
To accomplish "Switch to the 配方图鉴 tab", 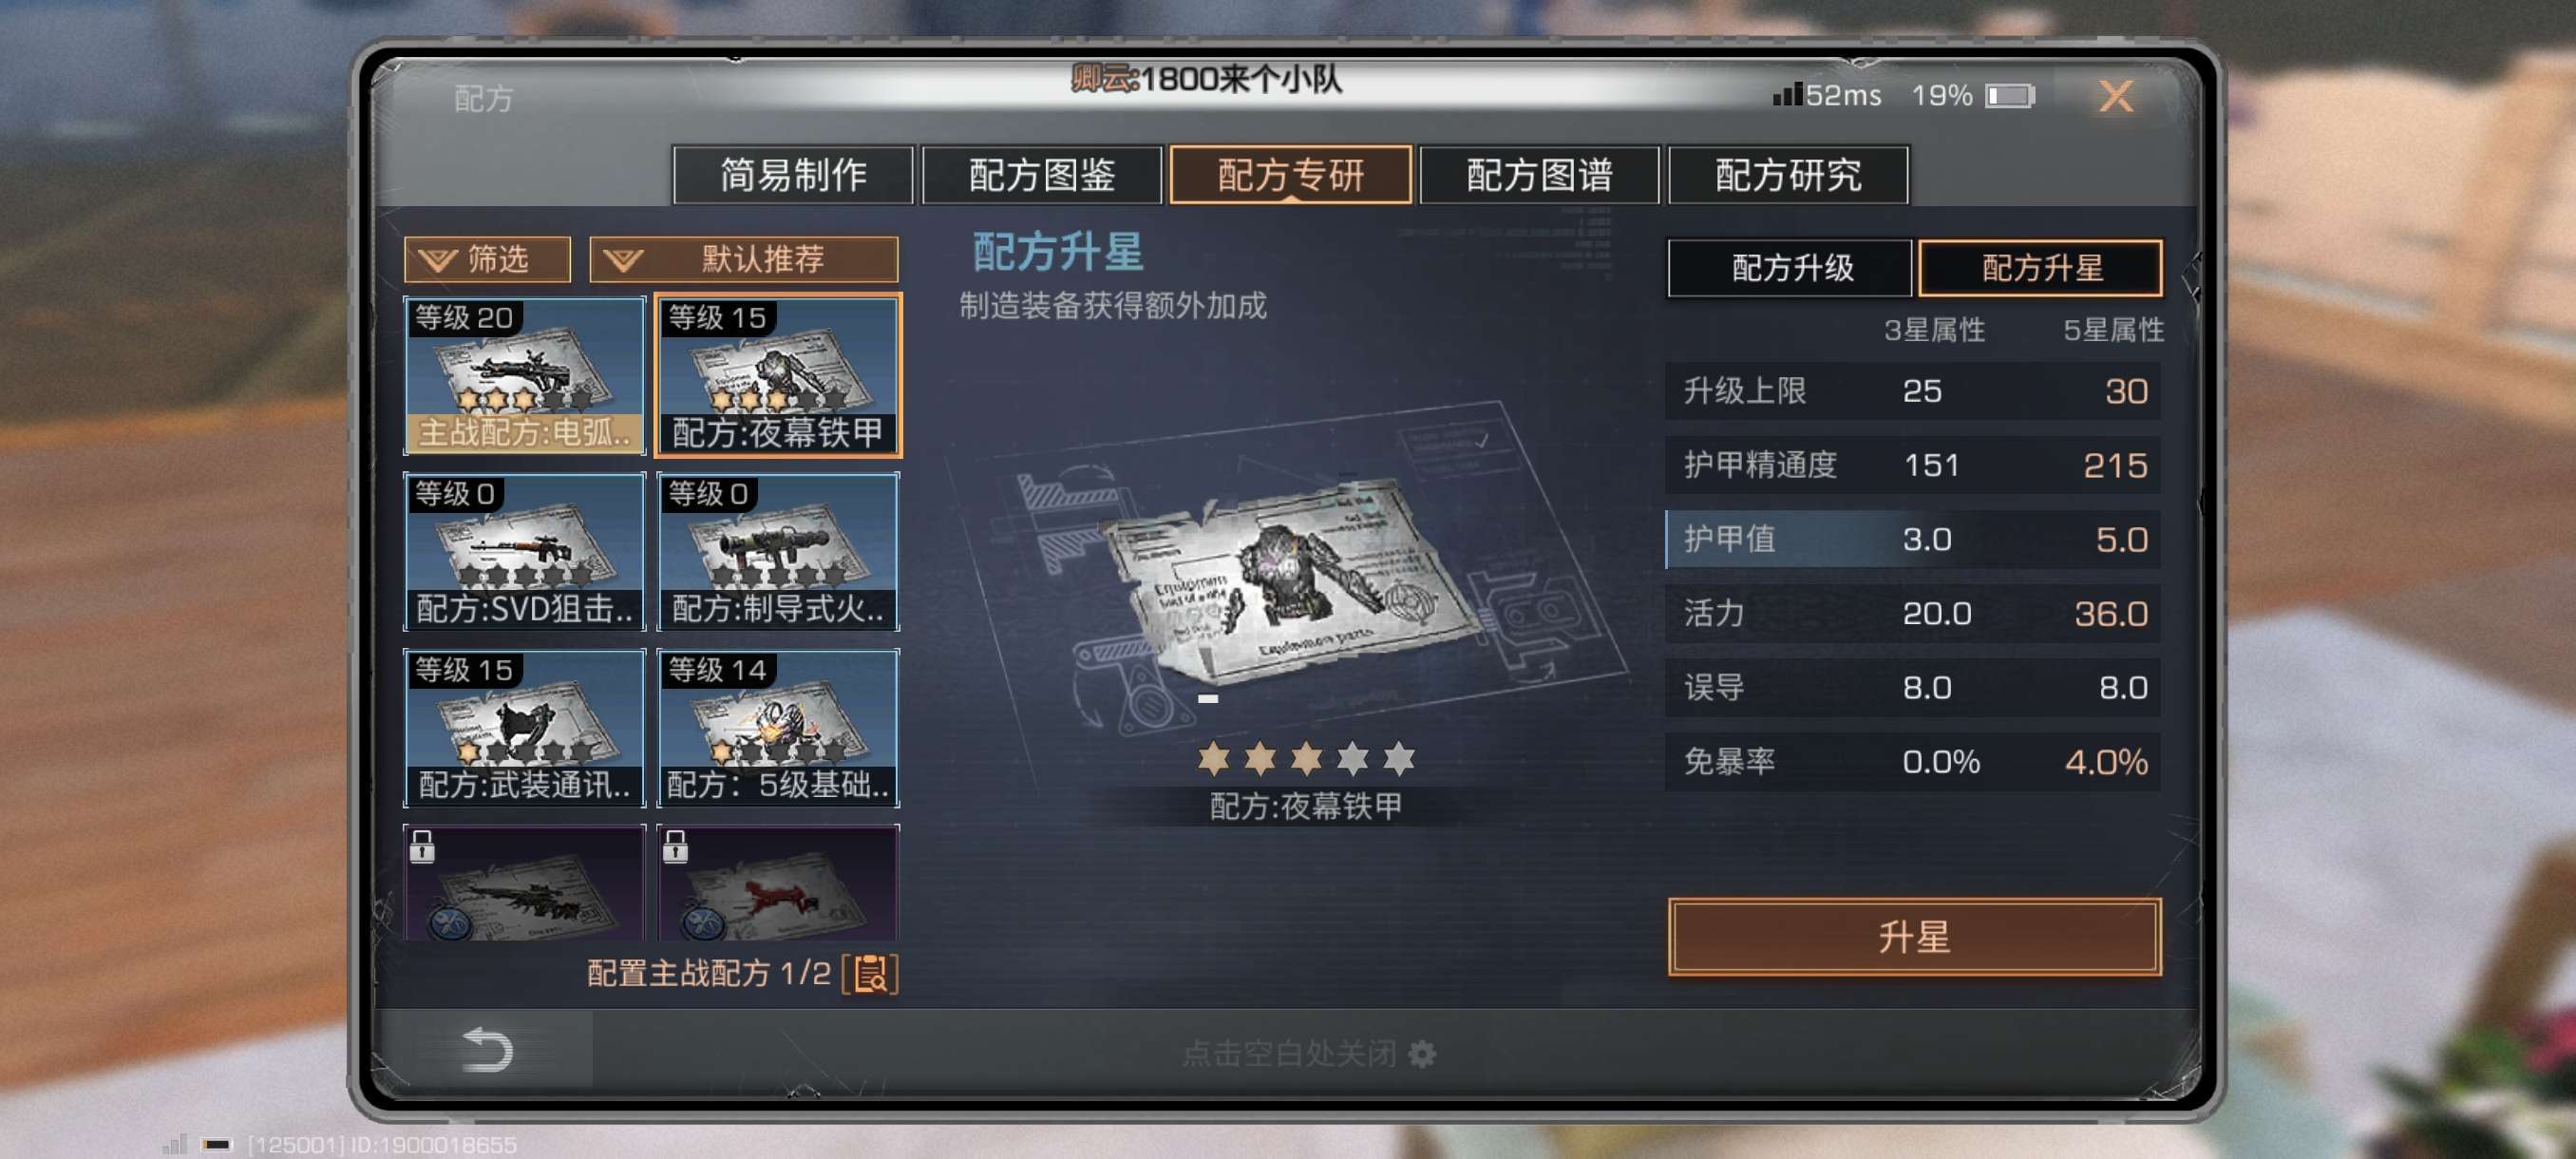I will coord(1042,175).
